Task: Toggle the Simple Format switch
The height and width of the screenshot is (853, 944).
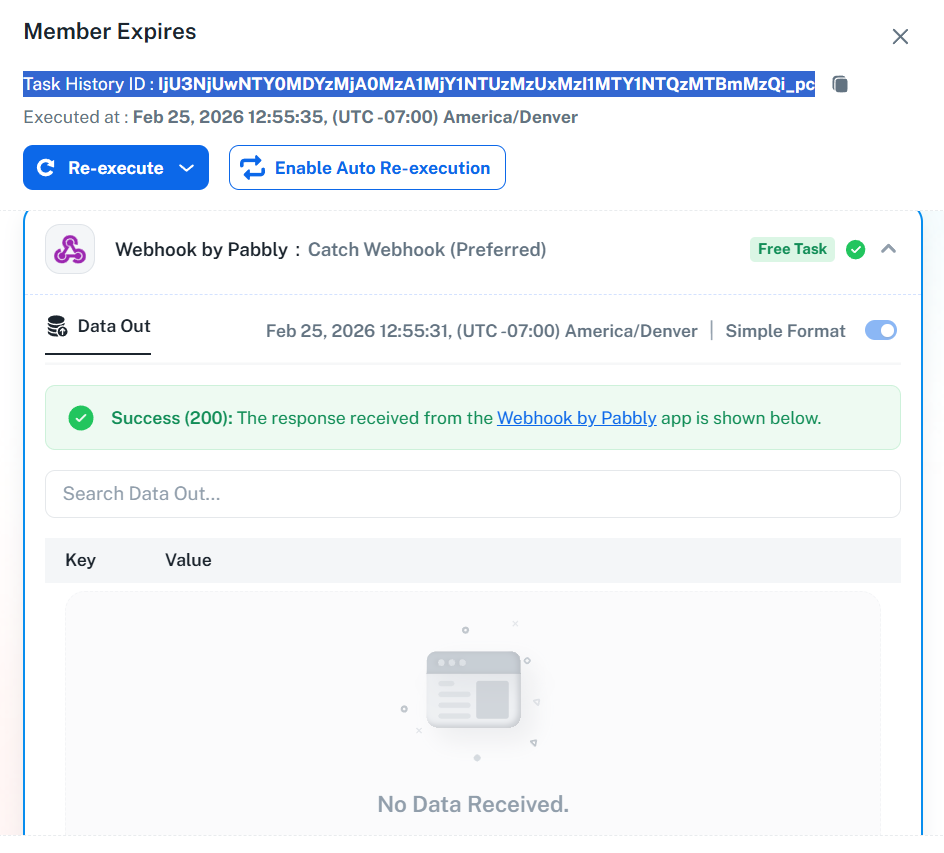Action: [x=880, y=331]
